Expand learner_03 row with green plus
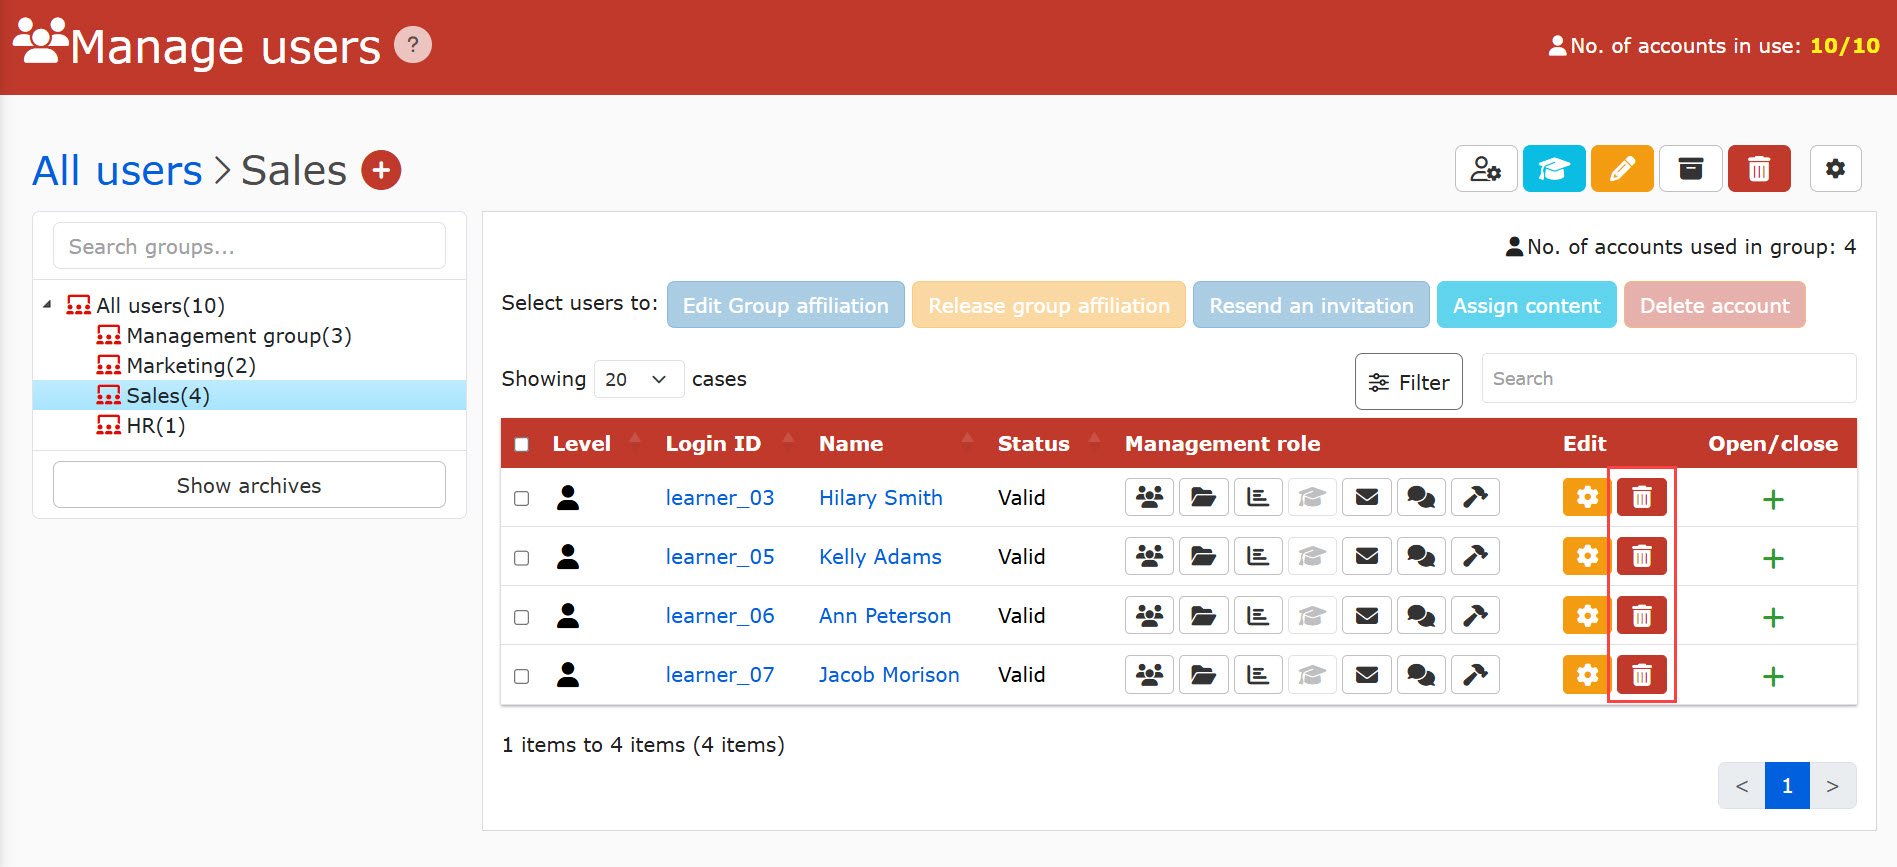 click(1773, 499)
